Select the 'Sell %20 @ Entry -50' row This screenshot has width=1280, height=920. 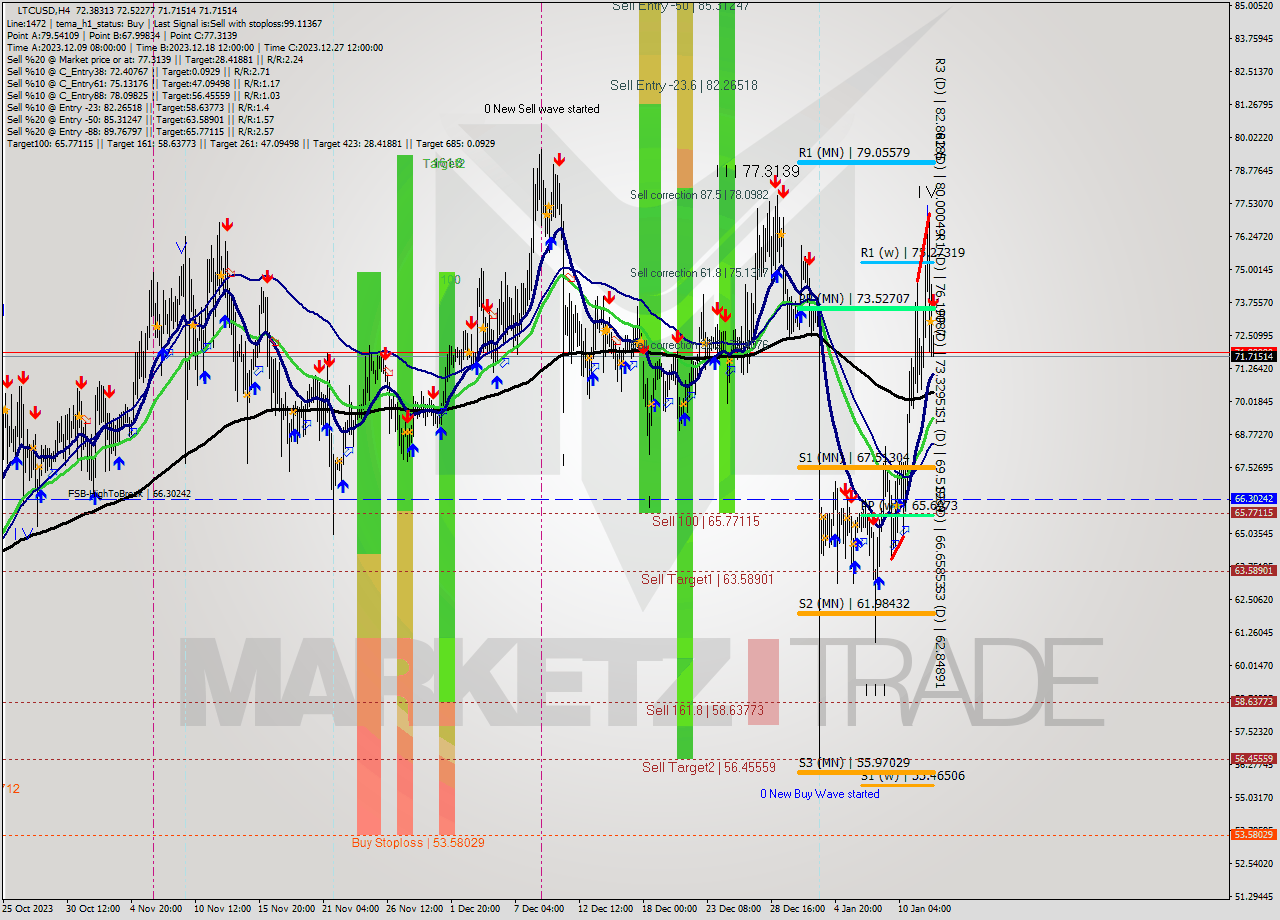(141, 119)
